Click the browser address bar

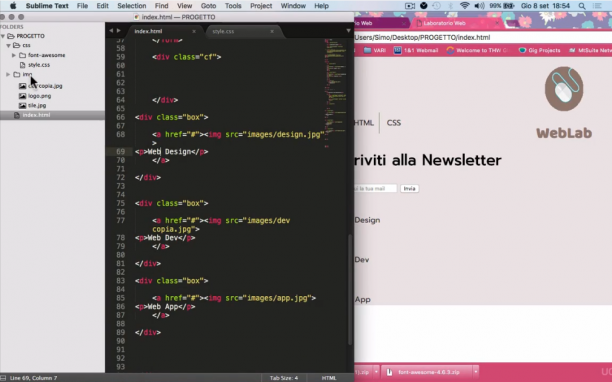483,37
